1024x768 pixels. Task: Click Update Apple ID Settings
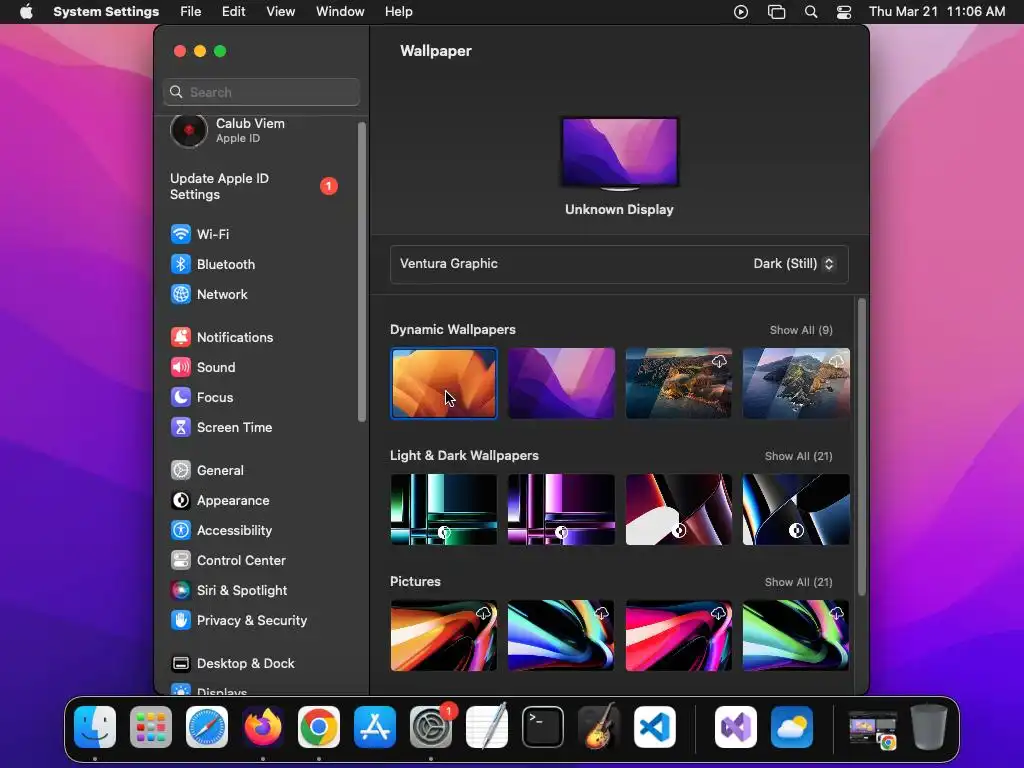coord(255,186)
